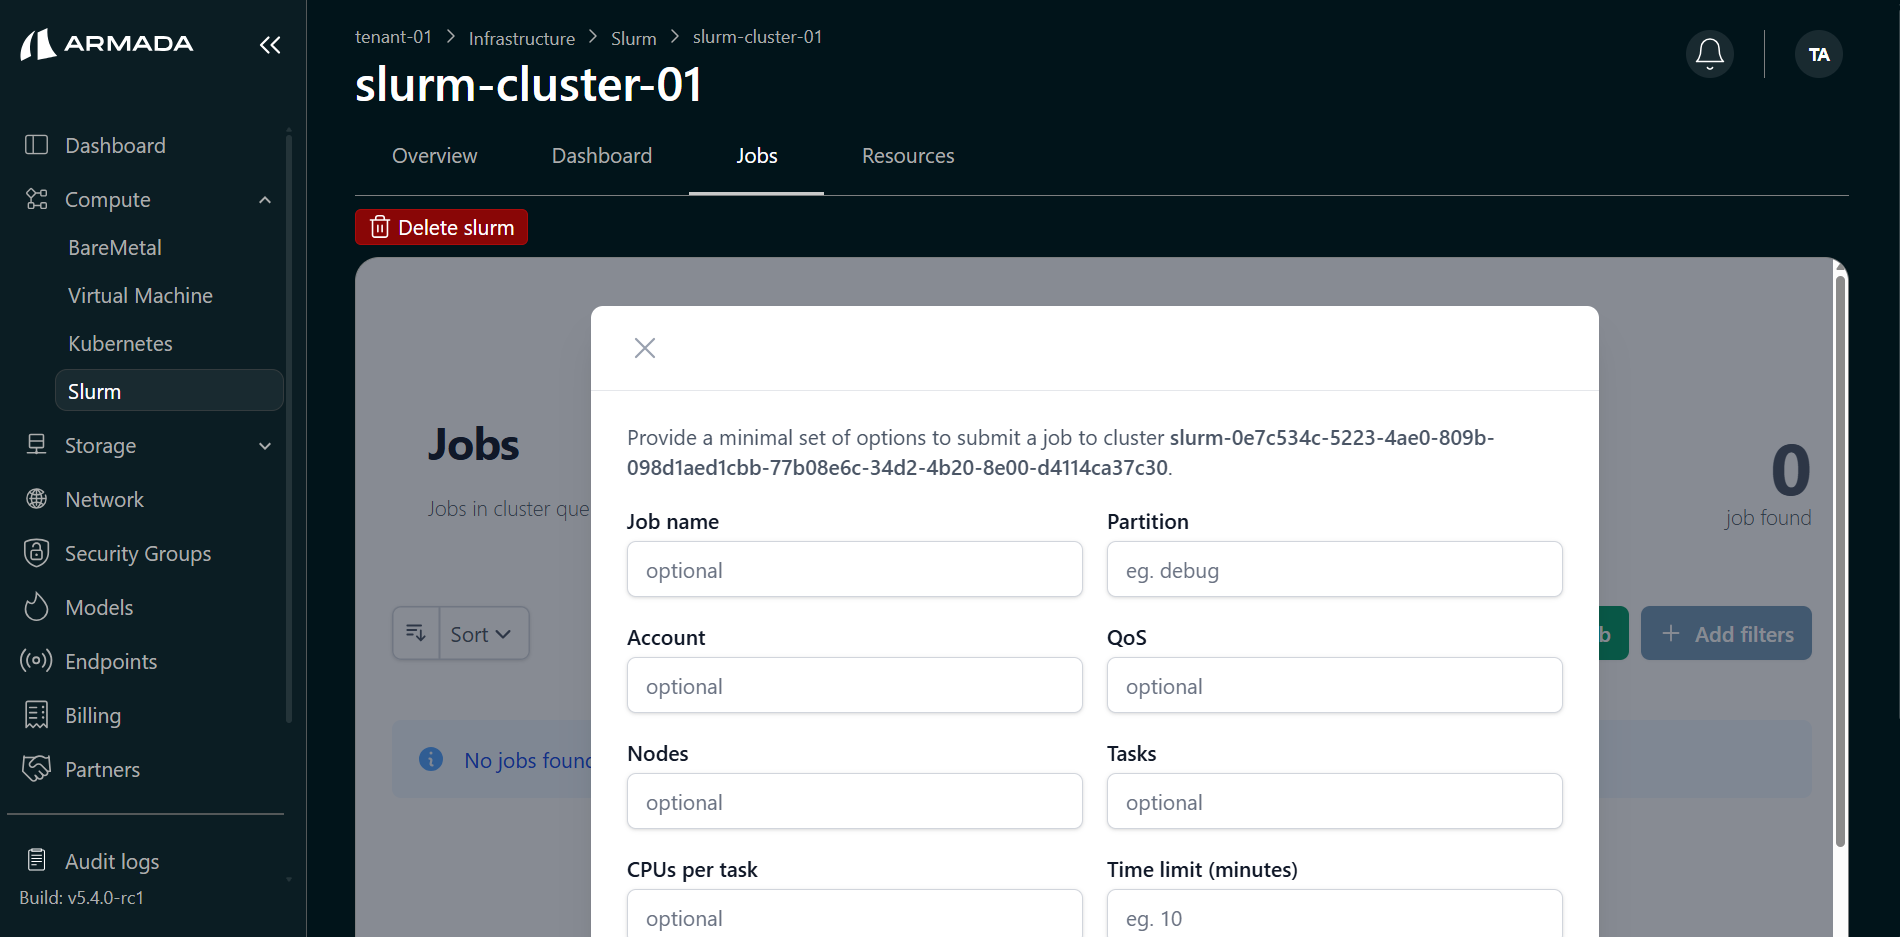The height and width of the screenshot is (937, 1900).
Task: Open Security Groups in the sidebar
Action: 138,553
